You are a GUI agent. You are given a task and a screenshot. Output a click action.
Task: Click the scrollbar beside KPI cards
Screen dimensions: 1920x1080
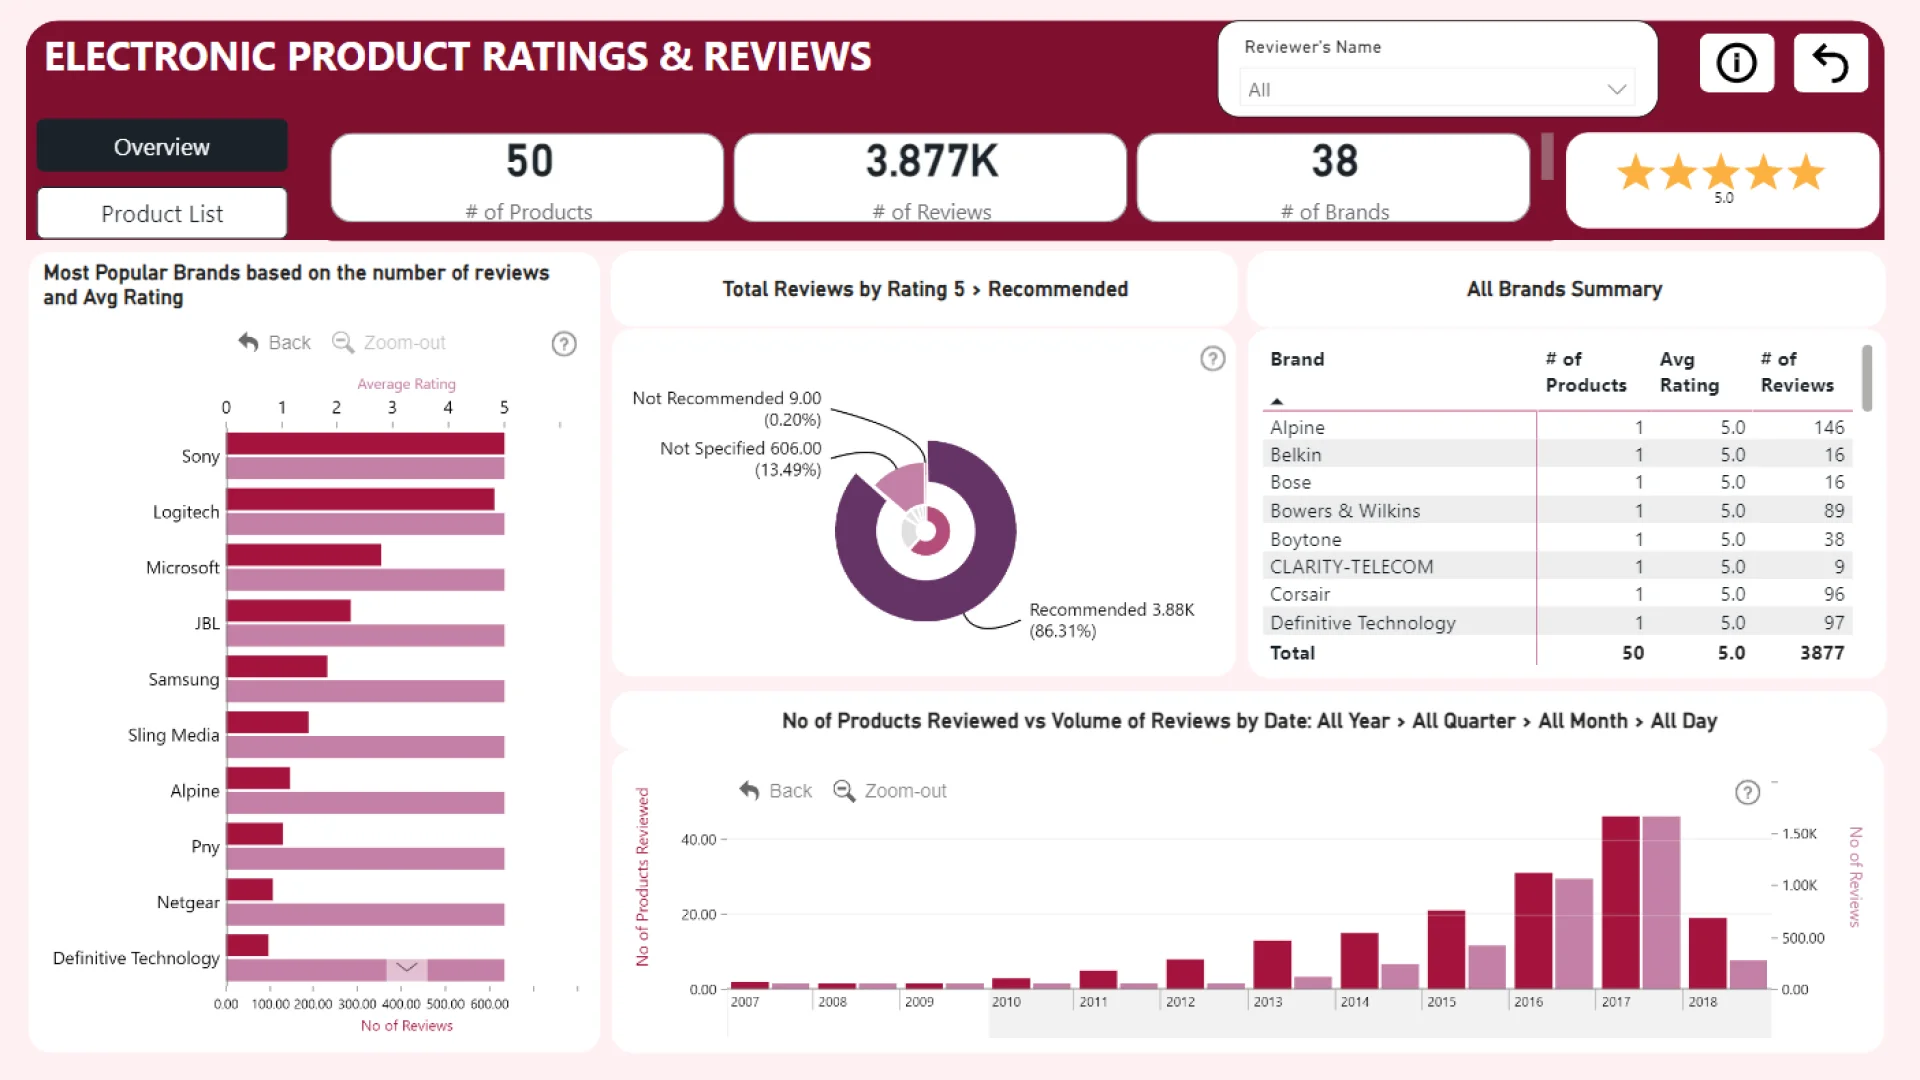pyautogui.click(x=1547, y=157)
